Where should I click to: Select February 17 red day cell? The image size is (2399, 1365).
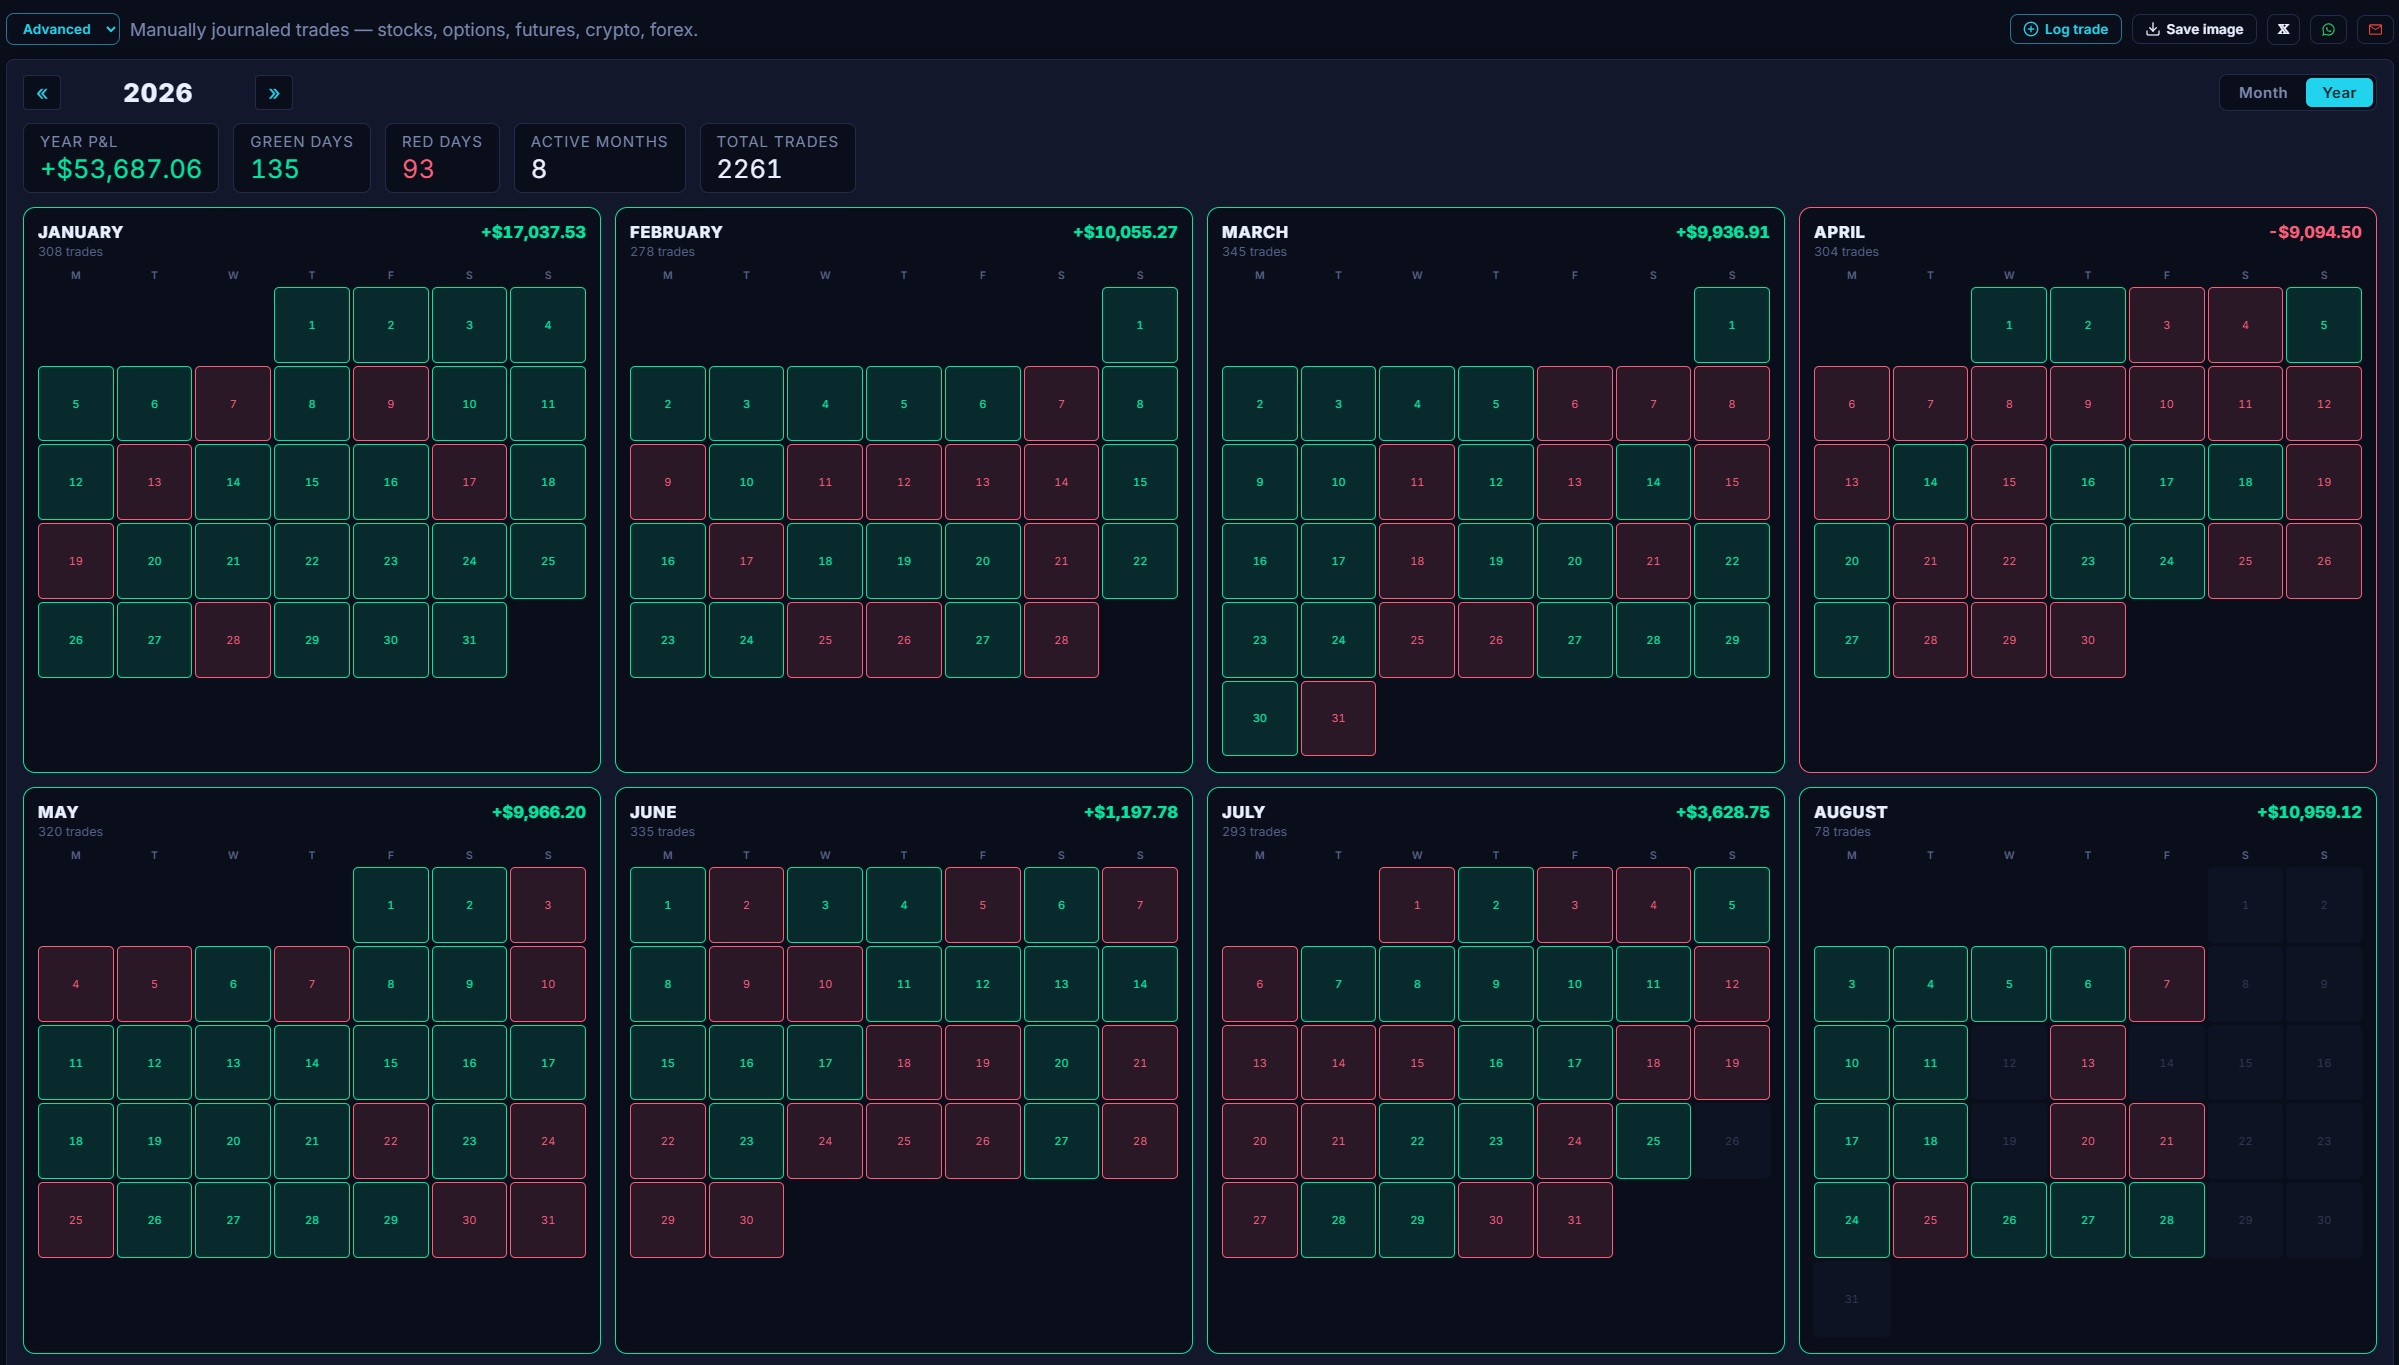tap(746, 561)
